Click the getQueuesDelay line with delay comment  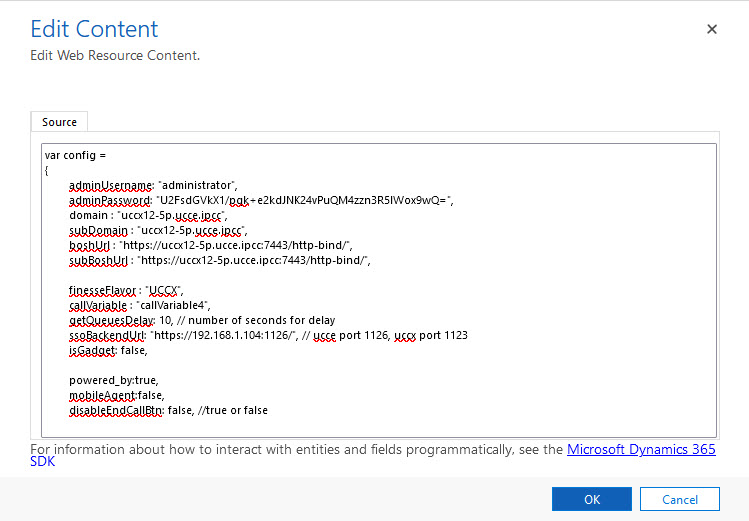pos(201,320)
